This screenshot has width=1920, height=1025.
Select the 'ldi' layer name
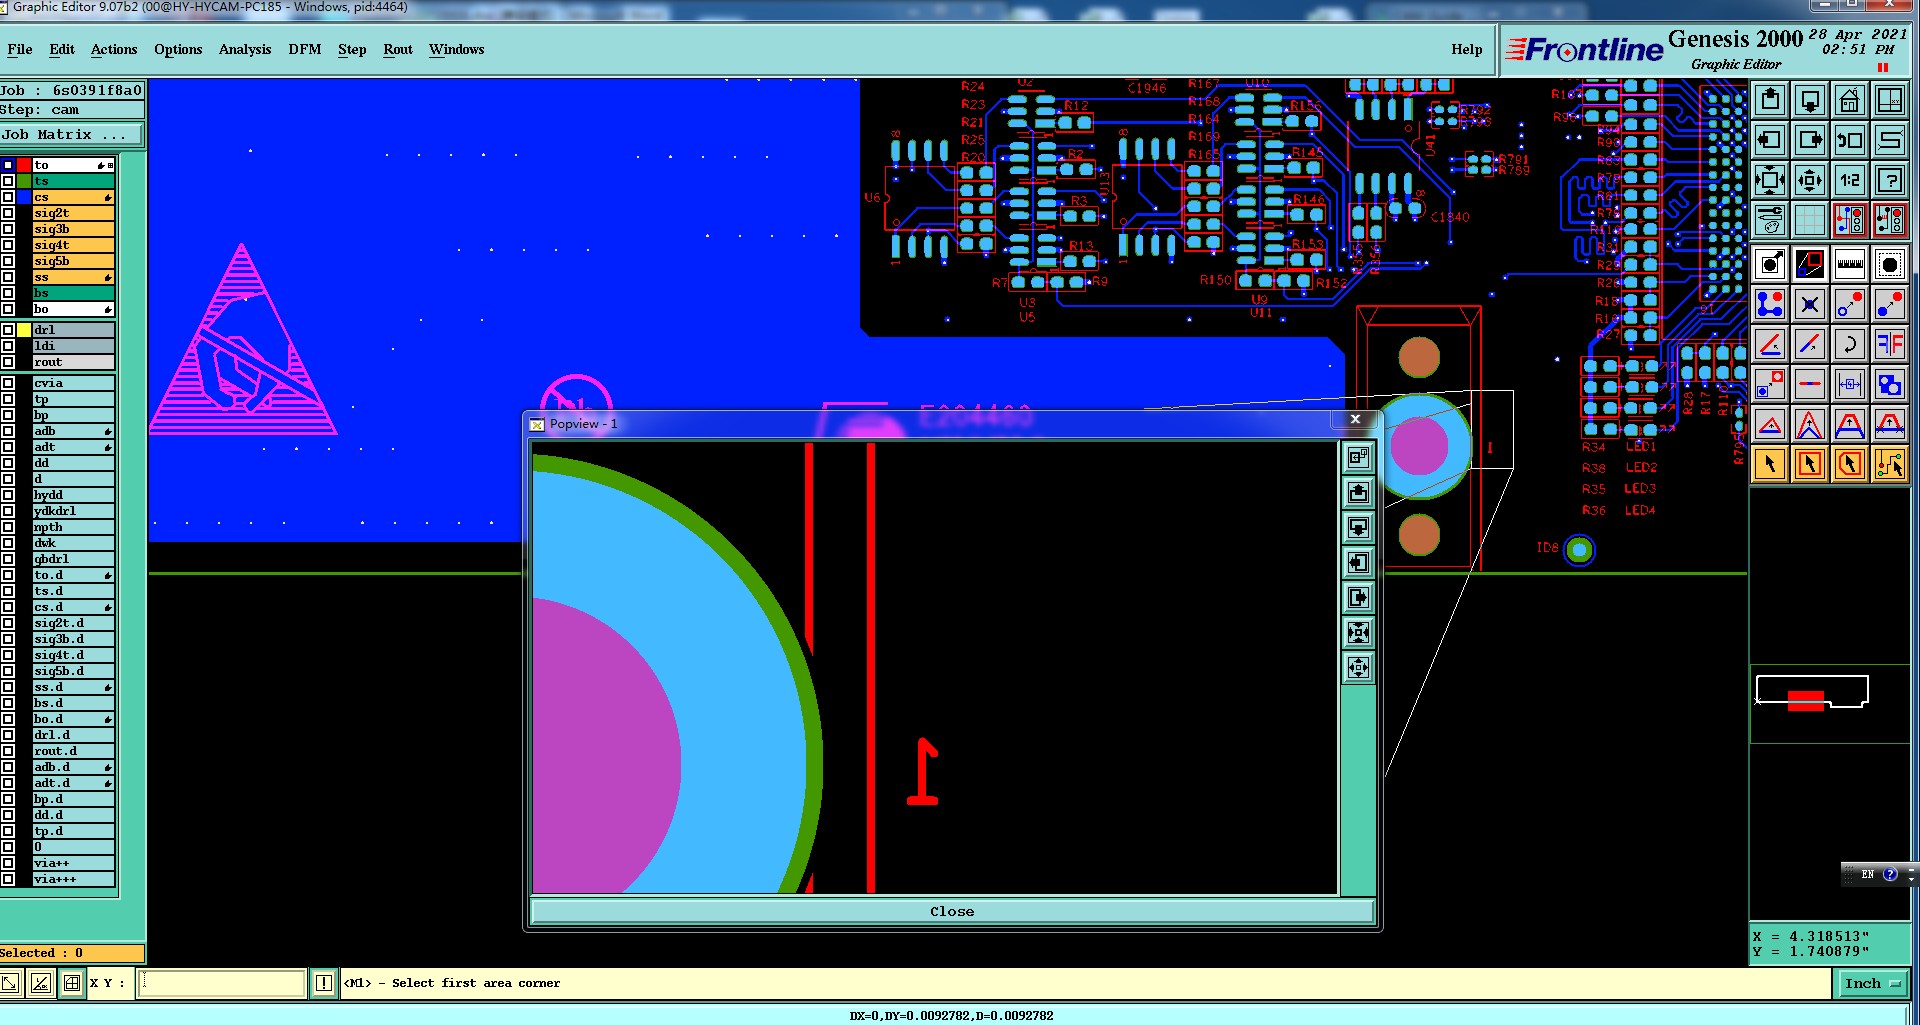(74, 346)
